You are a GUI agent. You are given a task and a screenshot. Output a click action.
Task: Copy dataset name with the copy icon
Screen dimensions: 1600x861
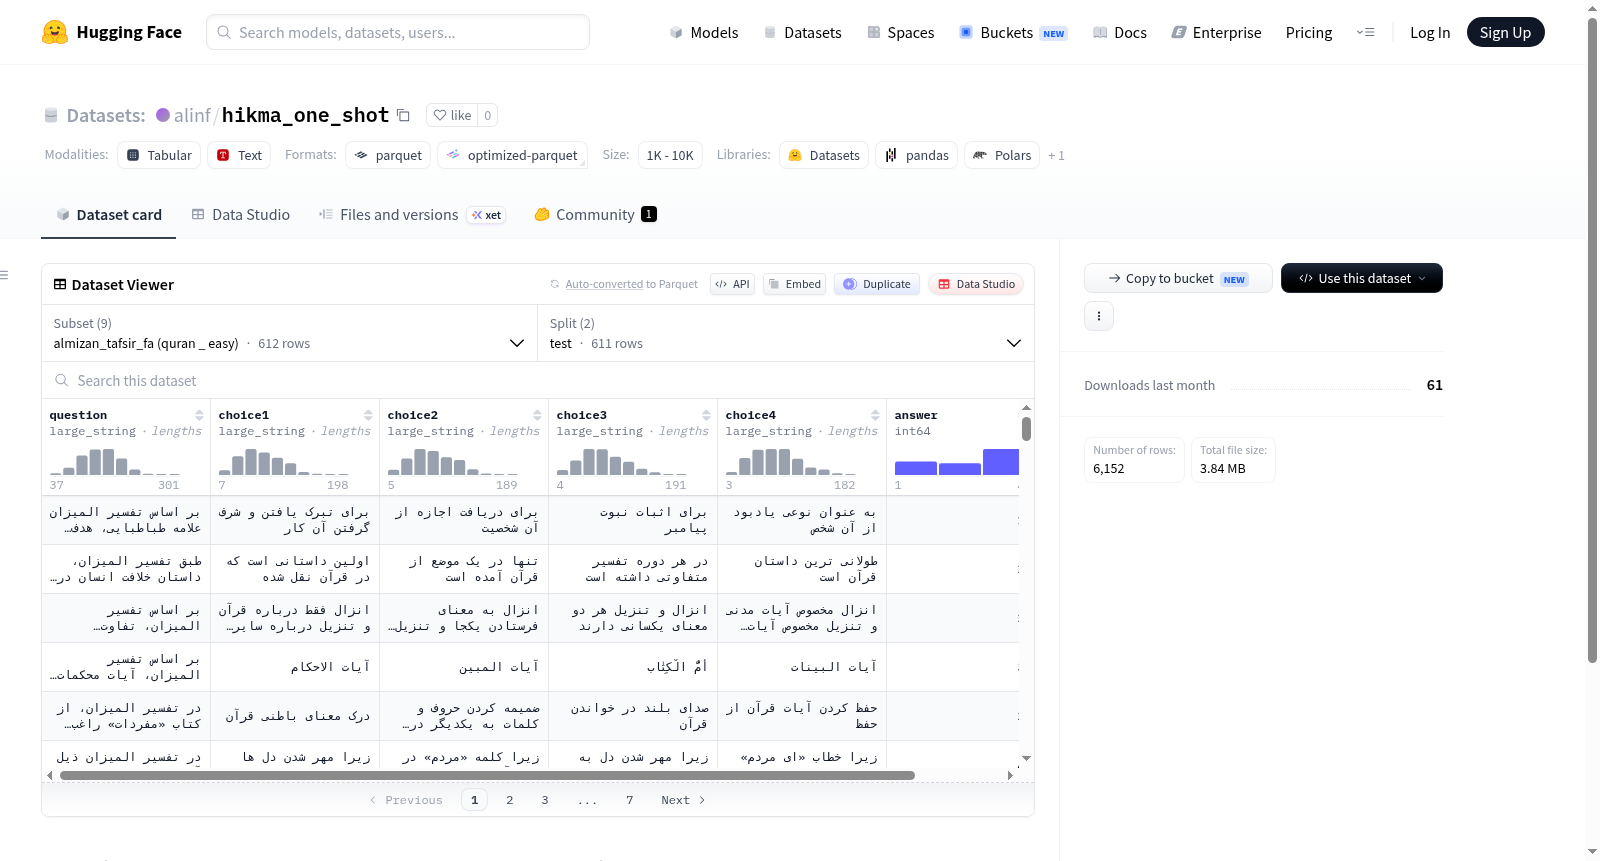[x=403, y=115]
